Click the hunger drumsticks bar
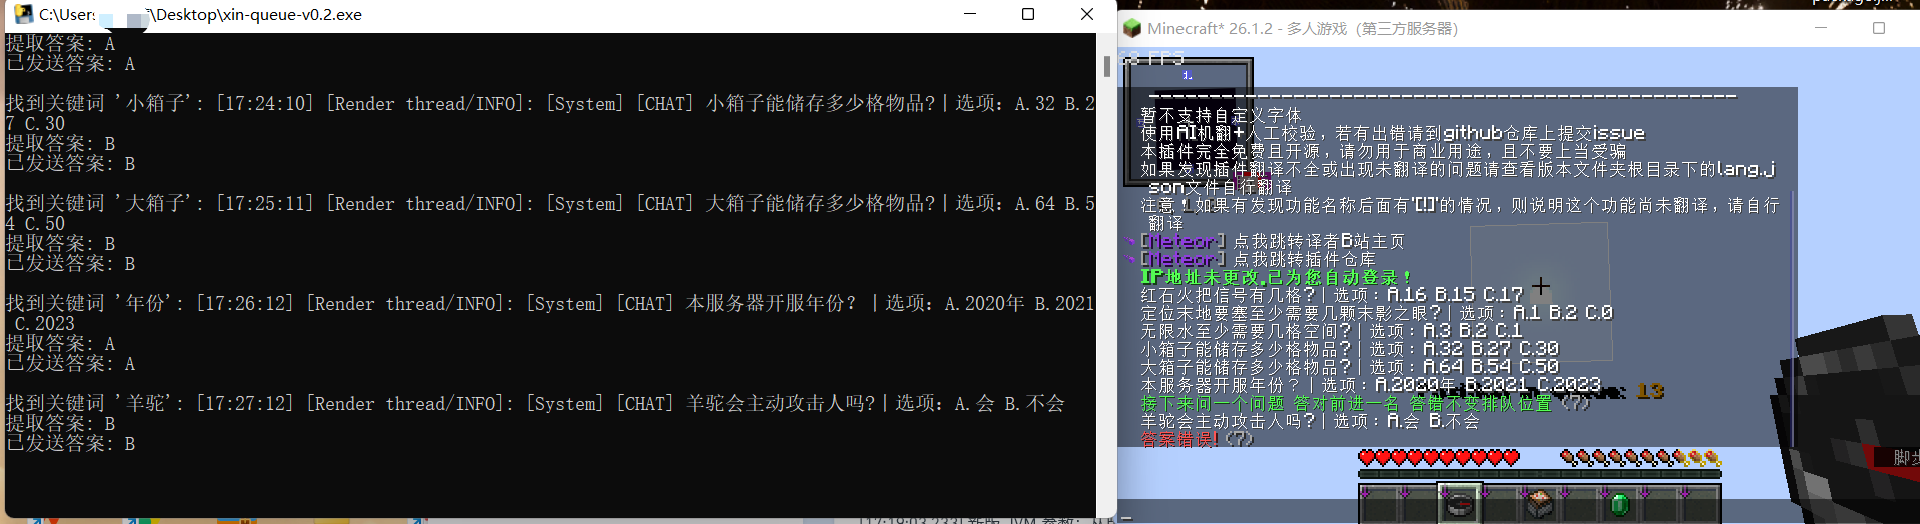 point(1640,458)
